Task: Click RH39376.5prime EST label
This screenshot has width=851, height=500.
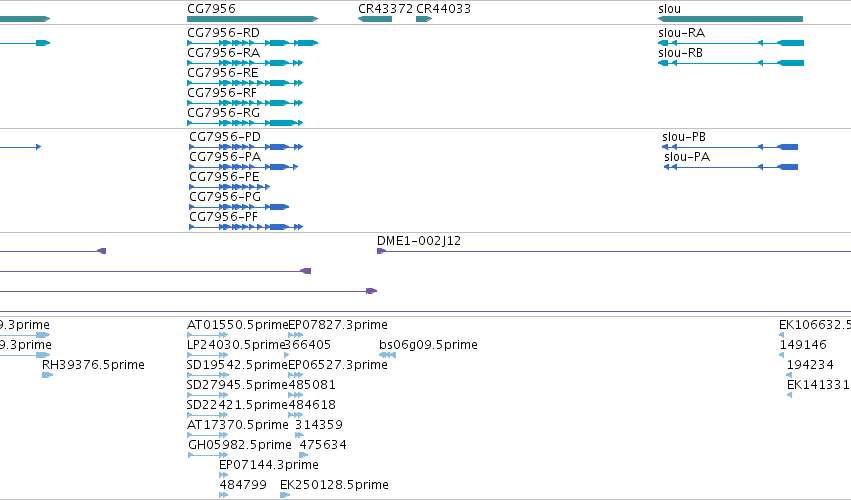Action: coord(93,365)
